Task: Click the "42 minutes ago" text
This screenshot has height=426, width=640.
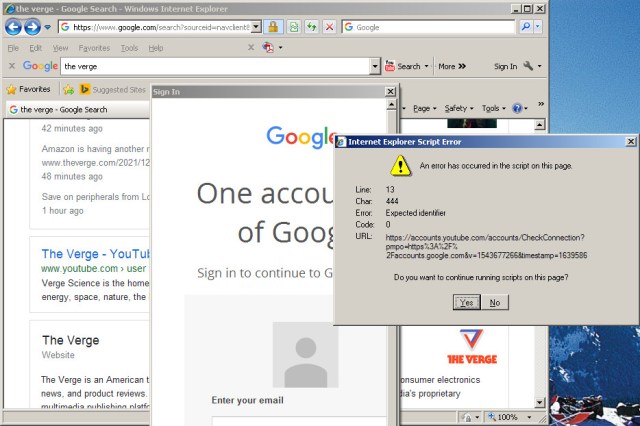Action: (x=72, y=129)
